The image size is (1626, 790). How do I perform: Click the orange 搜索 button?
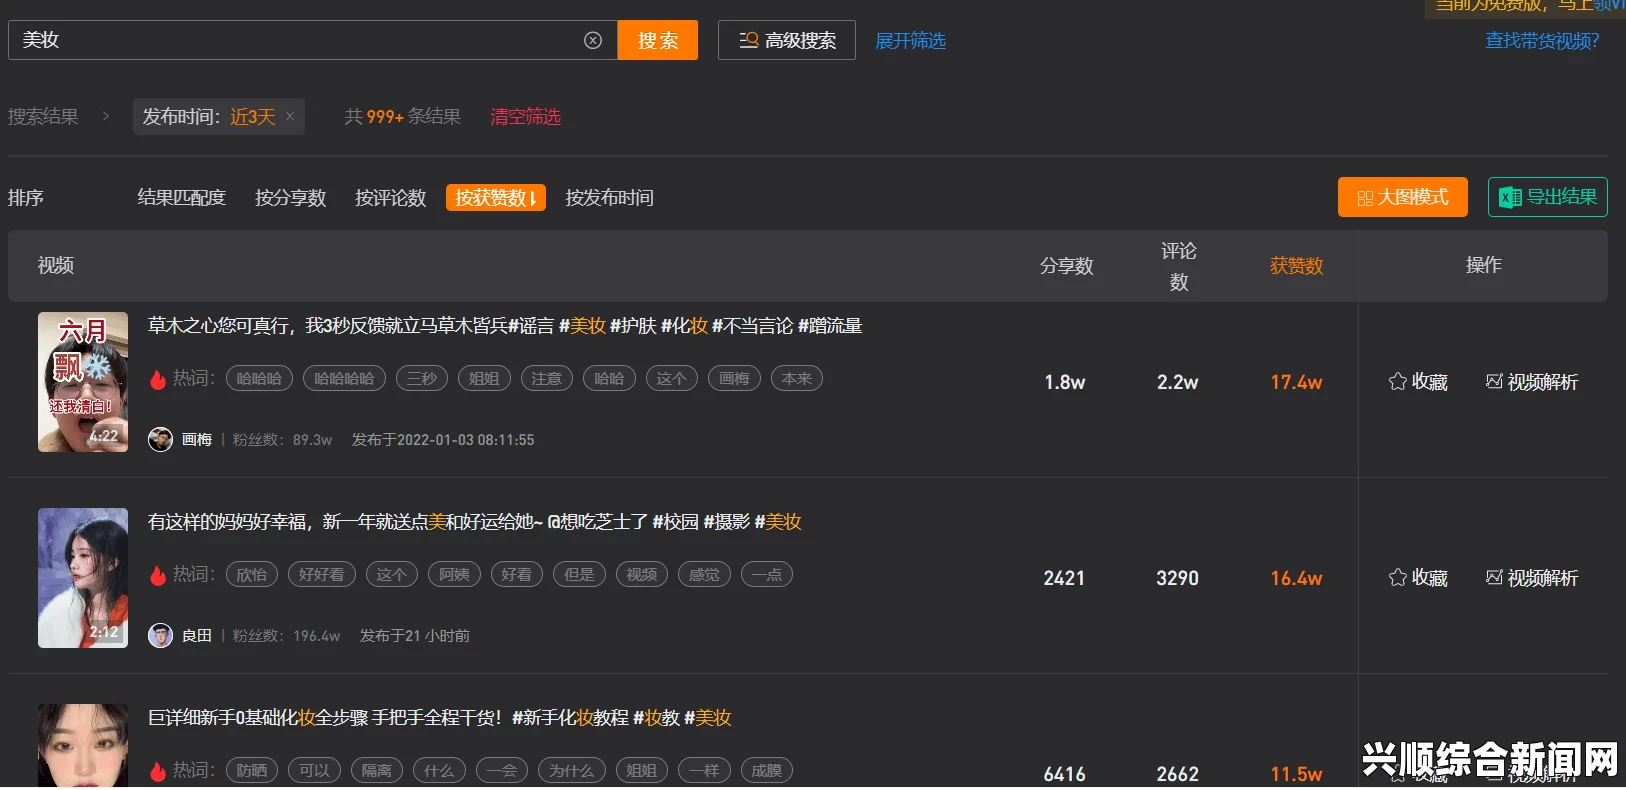[658, 40]
